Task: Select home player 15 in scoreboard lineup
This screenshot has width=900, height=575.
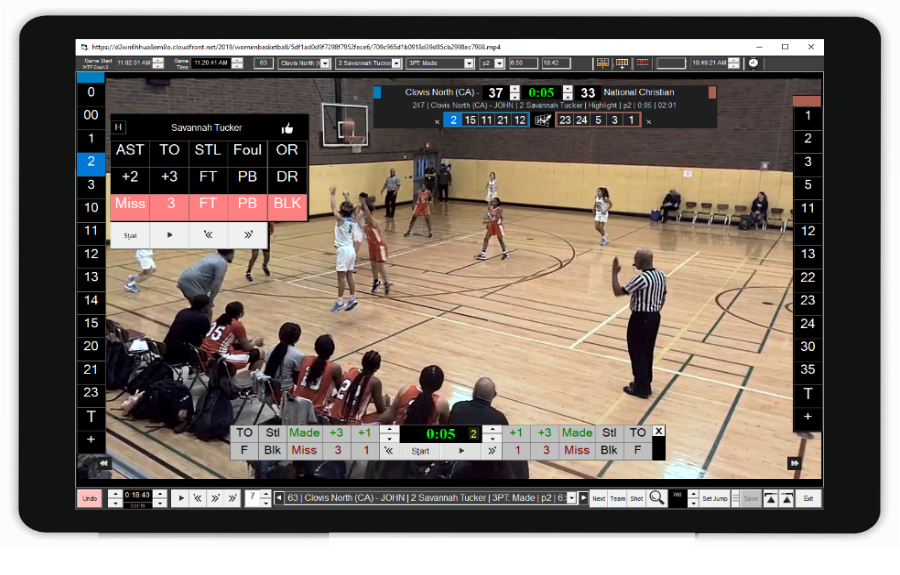Action: (470, 120)
